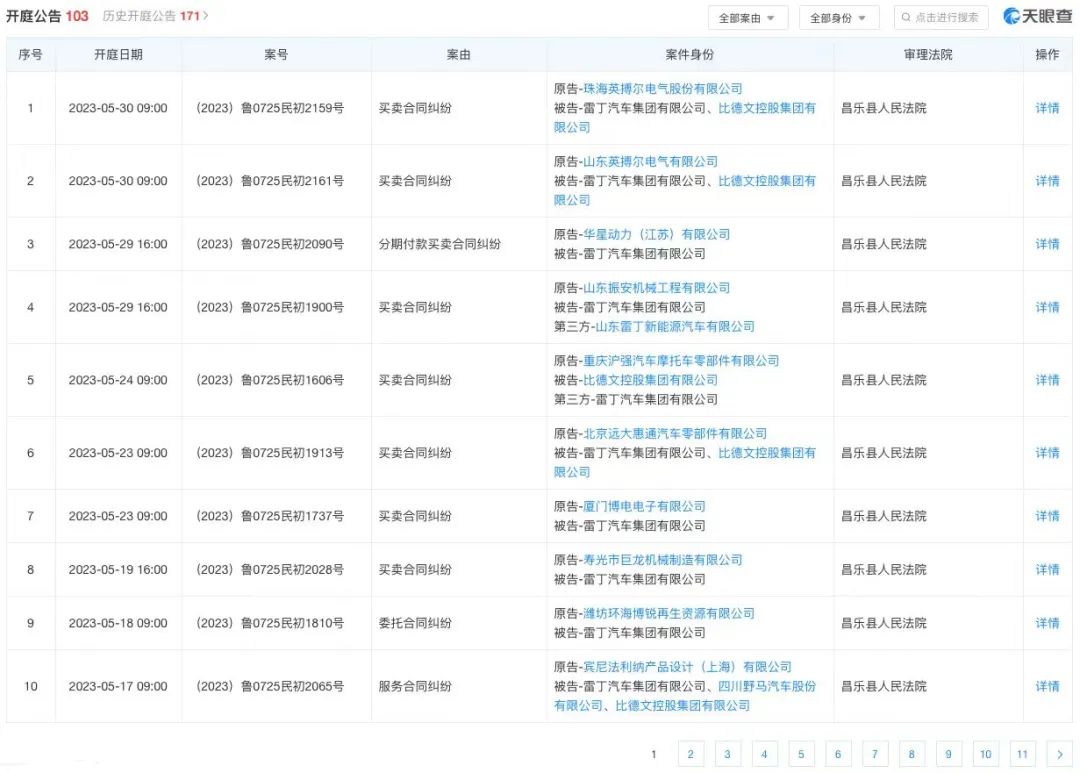Go to page 3
1080x773 pixels.
pos(727,754)
